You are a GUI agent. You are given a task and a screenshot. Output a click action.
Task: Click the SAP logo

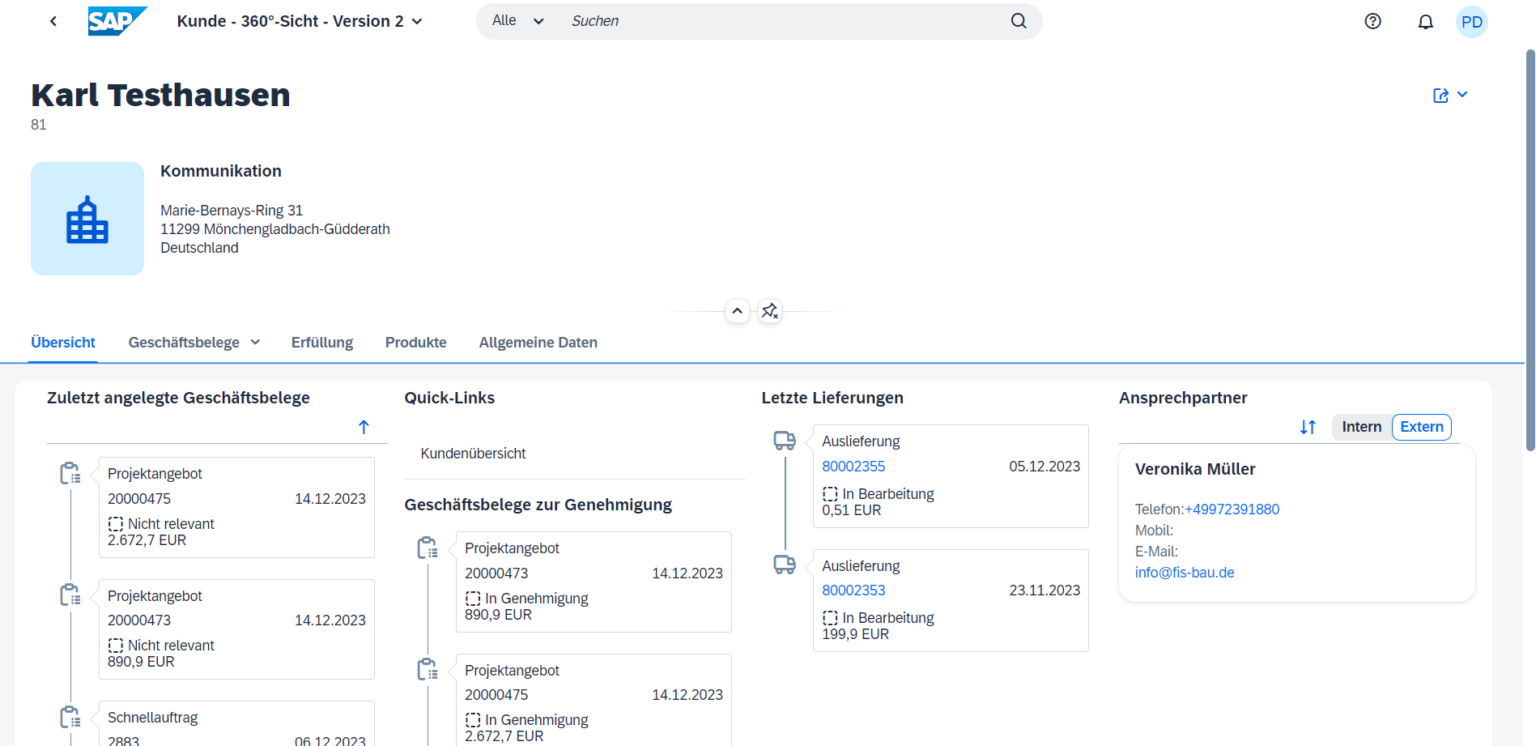[x=117, y=21]
